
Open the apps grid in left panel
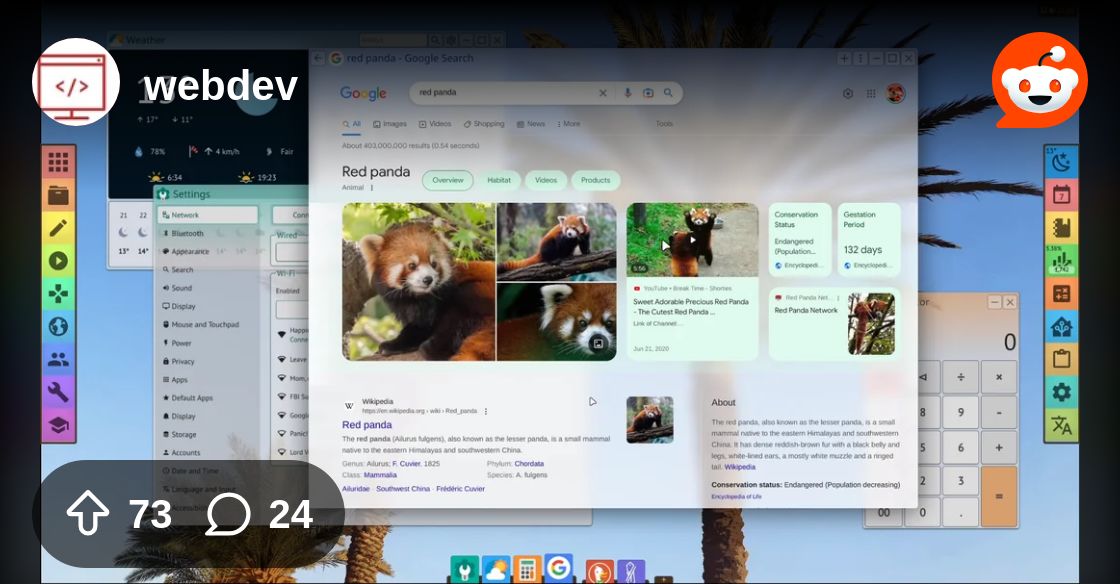coord(59,162)
